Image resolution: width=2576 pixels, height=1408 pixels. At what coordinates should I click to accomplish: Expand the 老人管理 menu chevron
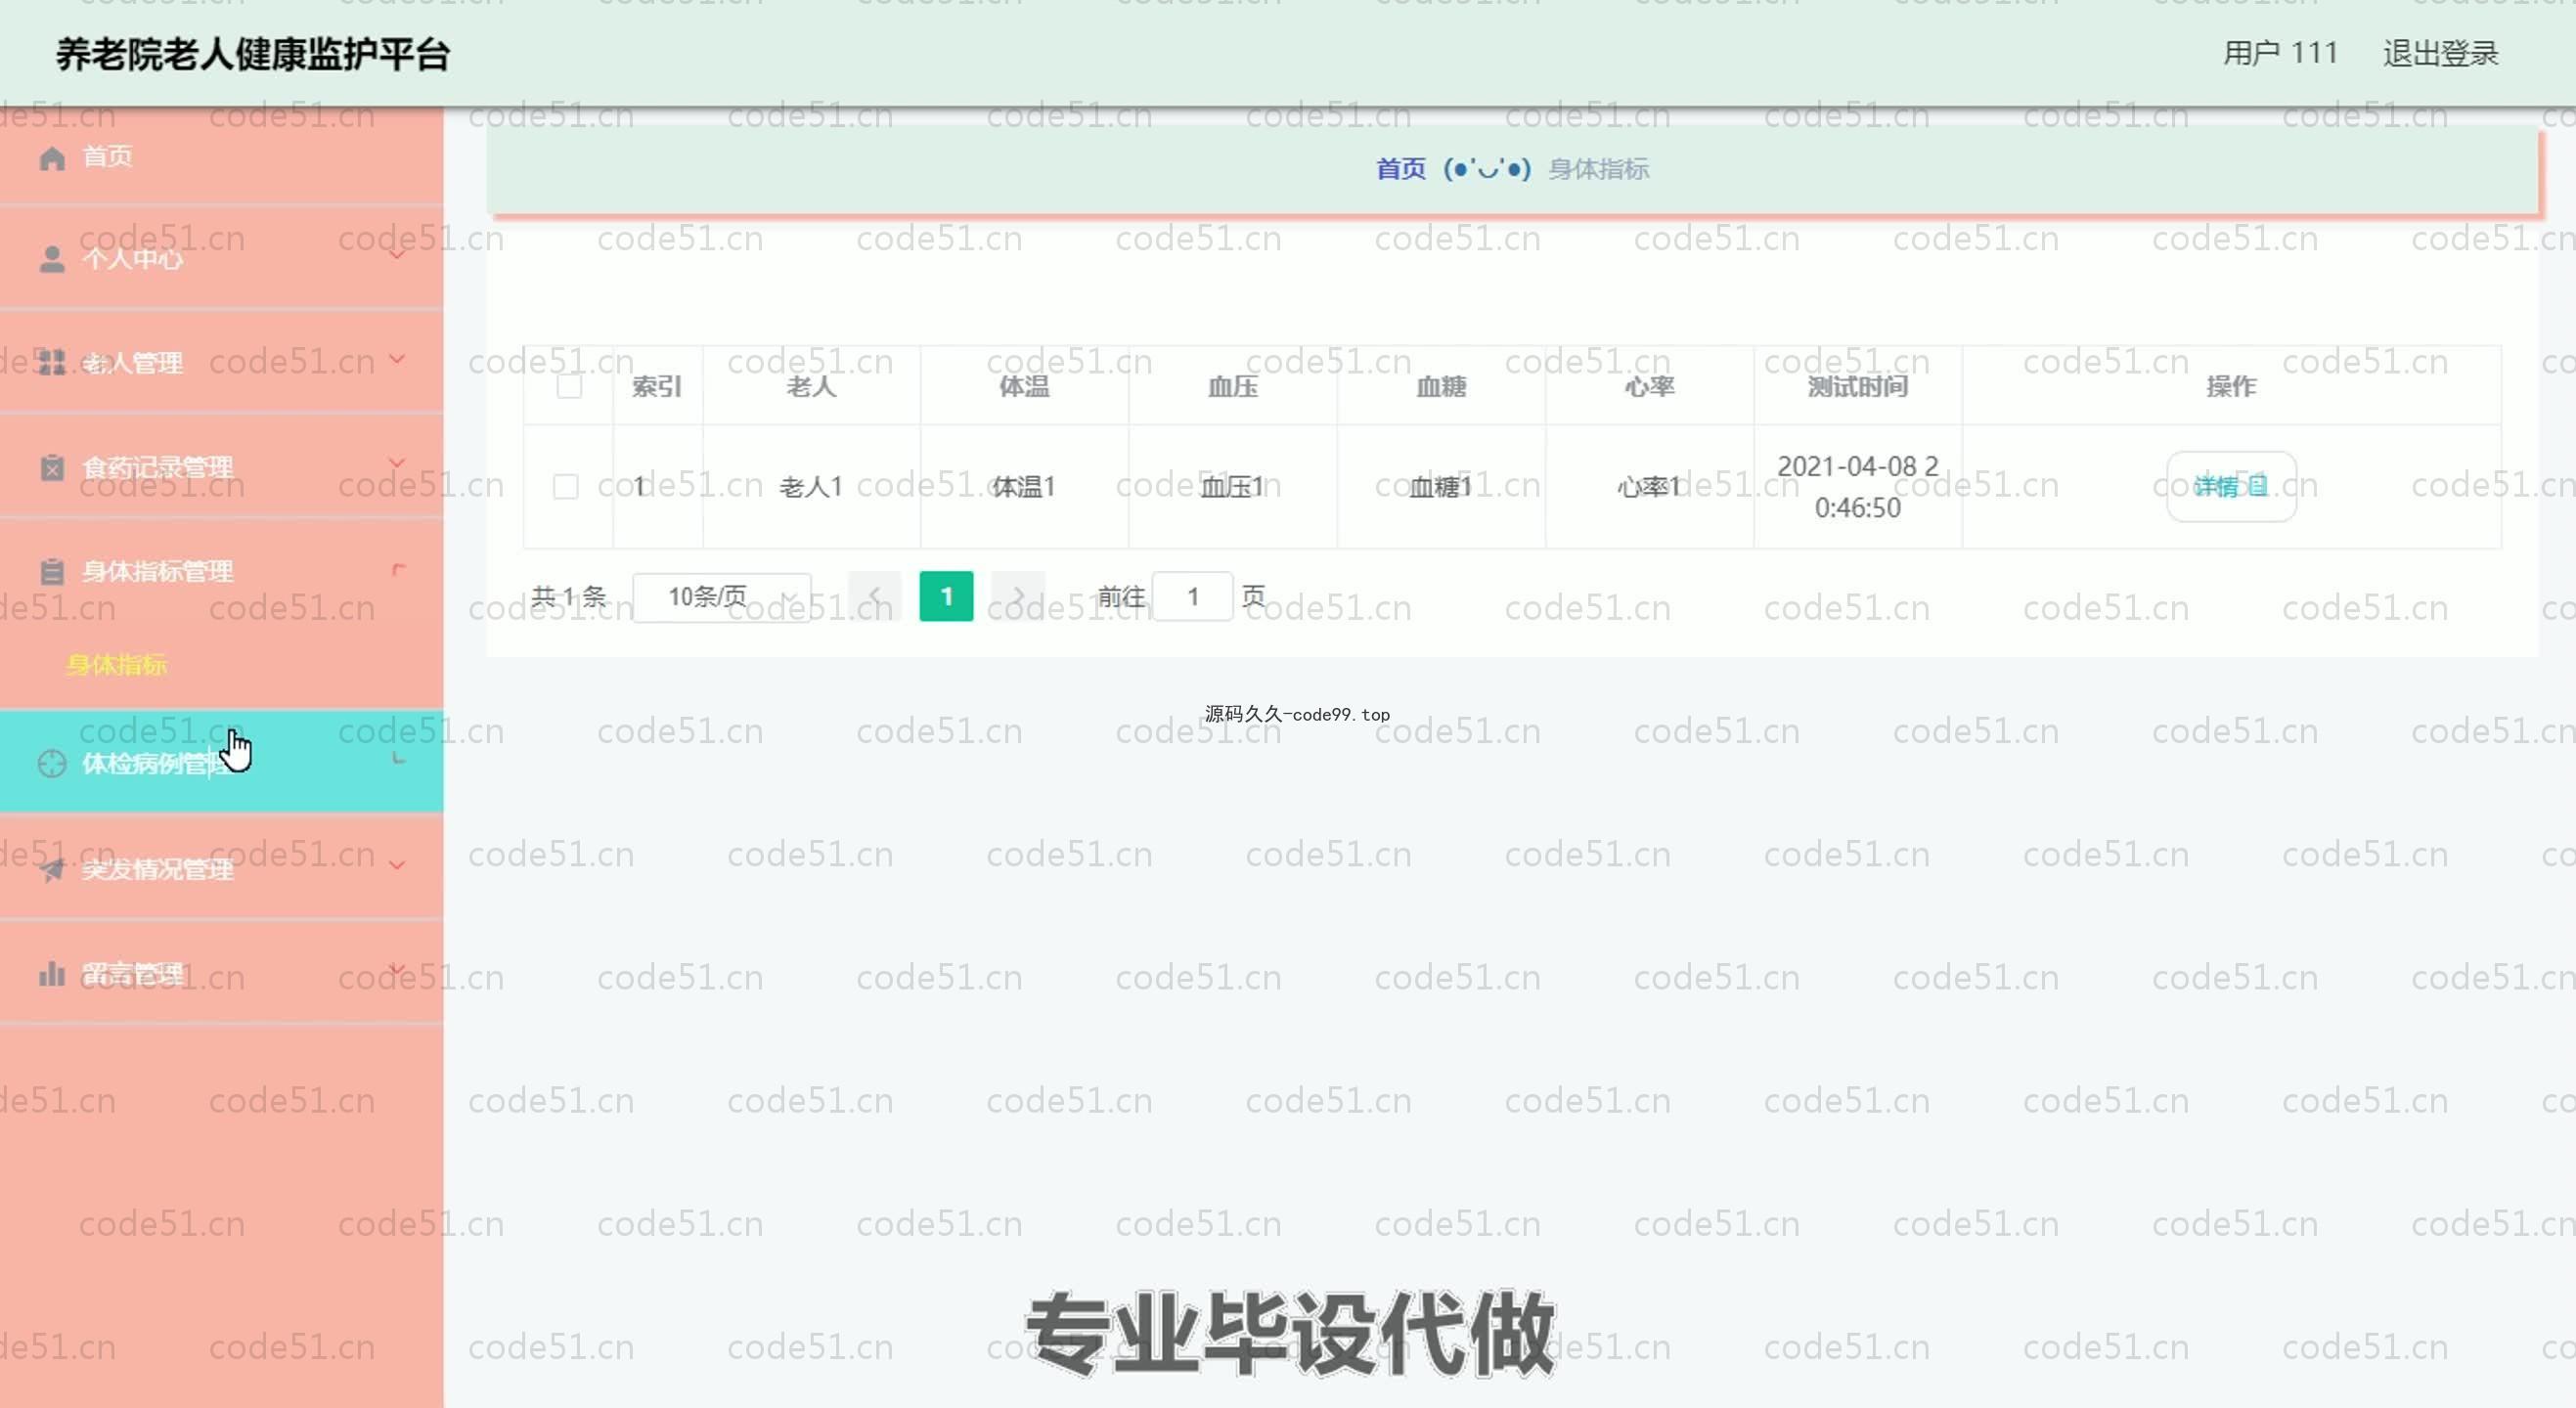(397, 358)
